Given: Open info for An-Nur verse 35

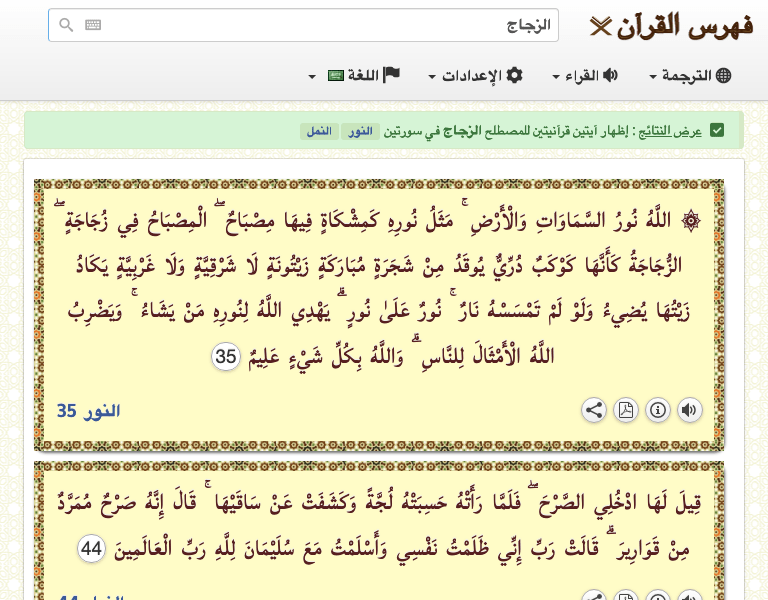Looking at the screenshot, I should pos(658,410).
